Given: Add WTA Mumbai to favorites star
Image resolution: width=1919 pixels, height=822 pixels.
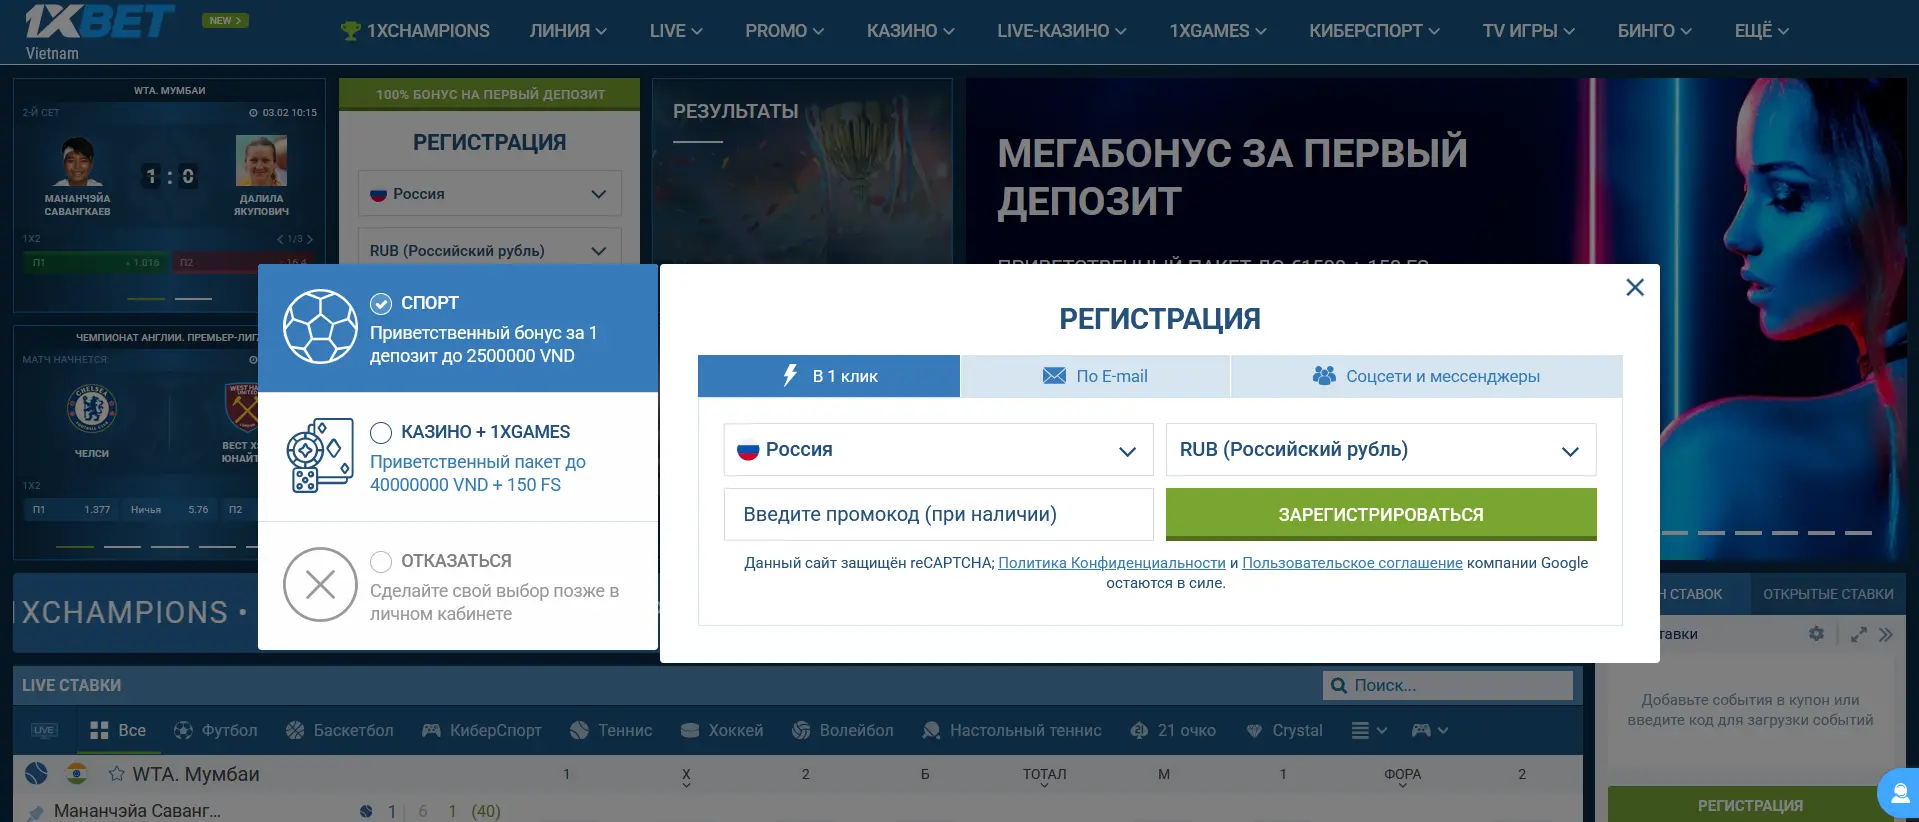Looking at the screenshot, I should click(117, 774).
